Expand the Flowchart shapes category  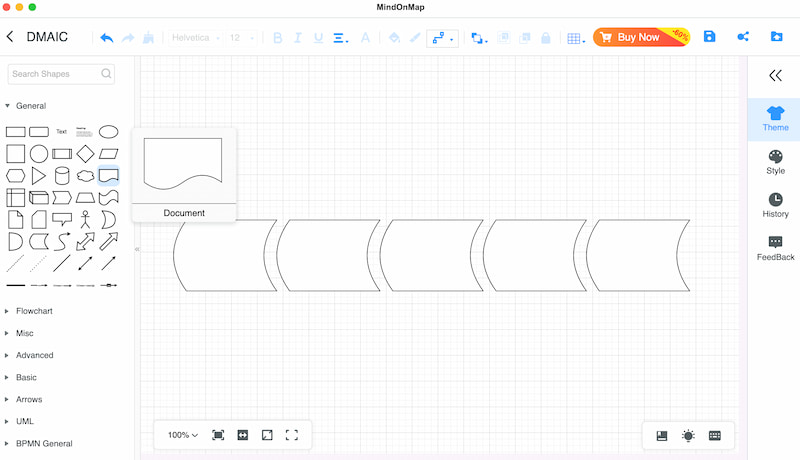pos(34,311)
